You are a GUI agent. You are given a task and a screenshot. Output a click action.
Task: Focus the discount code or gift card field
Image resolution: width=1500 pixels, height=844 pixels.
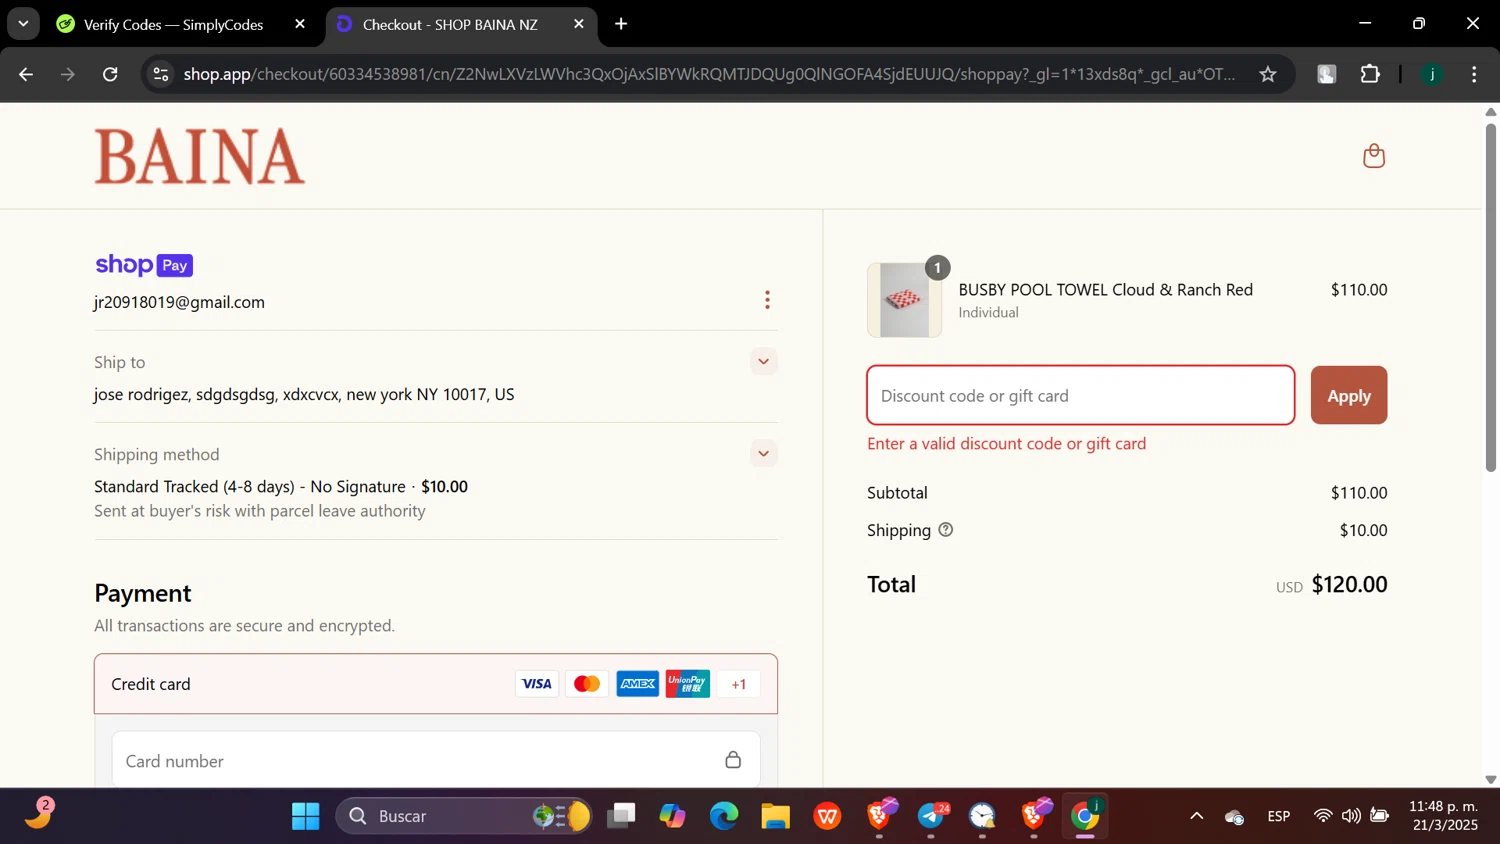click(1081, 395)
